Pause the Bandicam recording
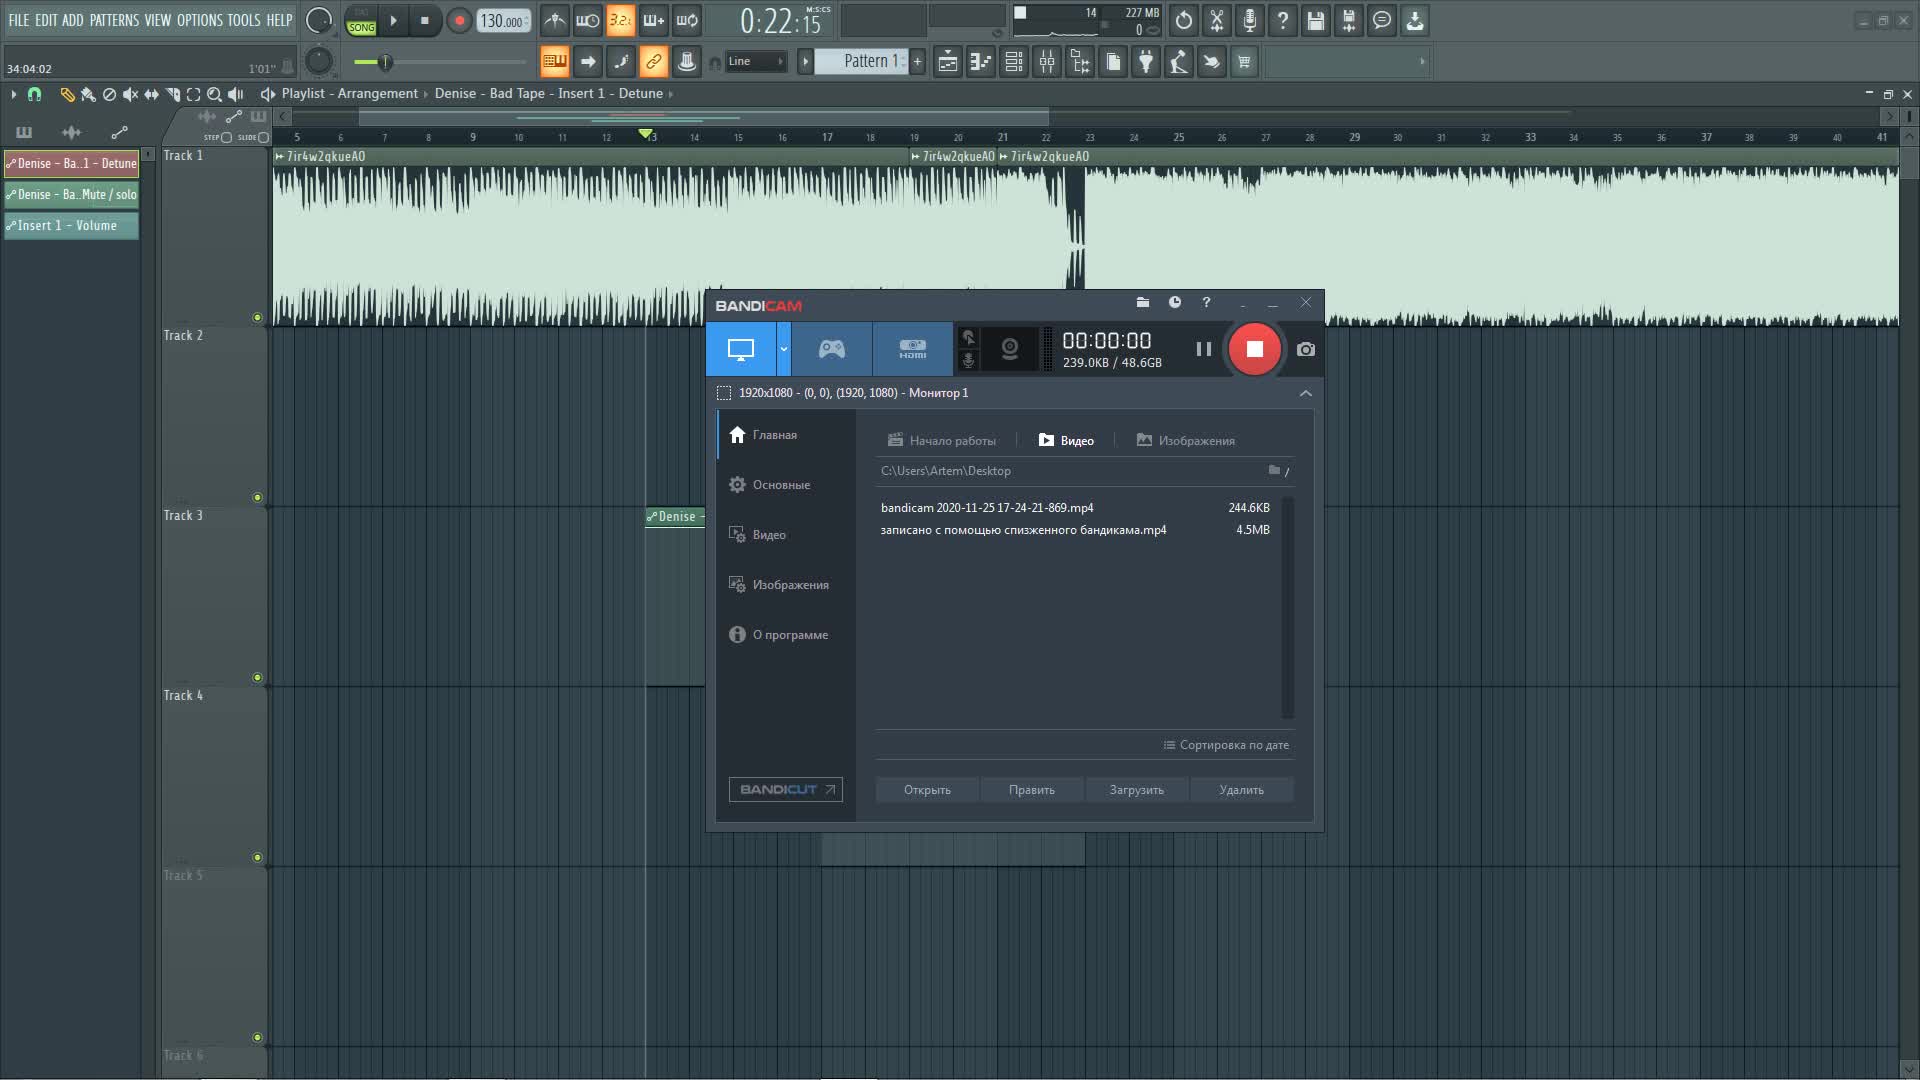 [1204, 349]
